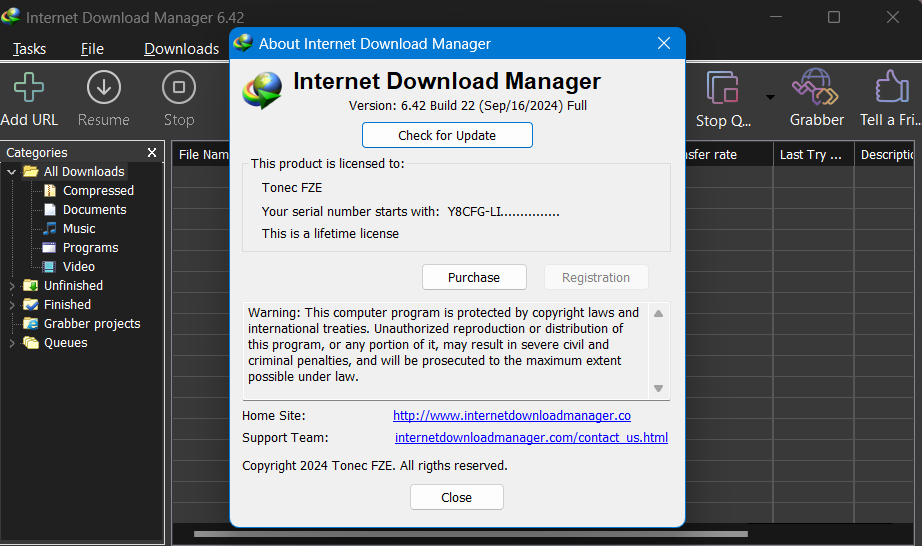
Task: Open the File menu
Action: (x=92, y=49)
